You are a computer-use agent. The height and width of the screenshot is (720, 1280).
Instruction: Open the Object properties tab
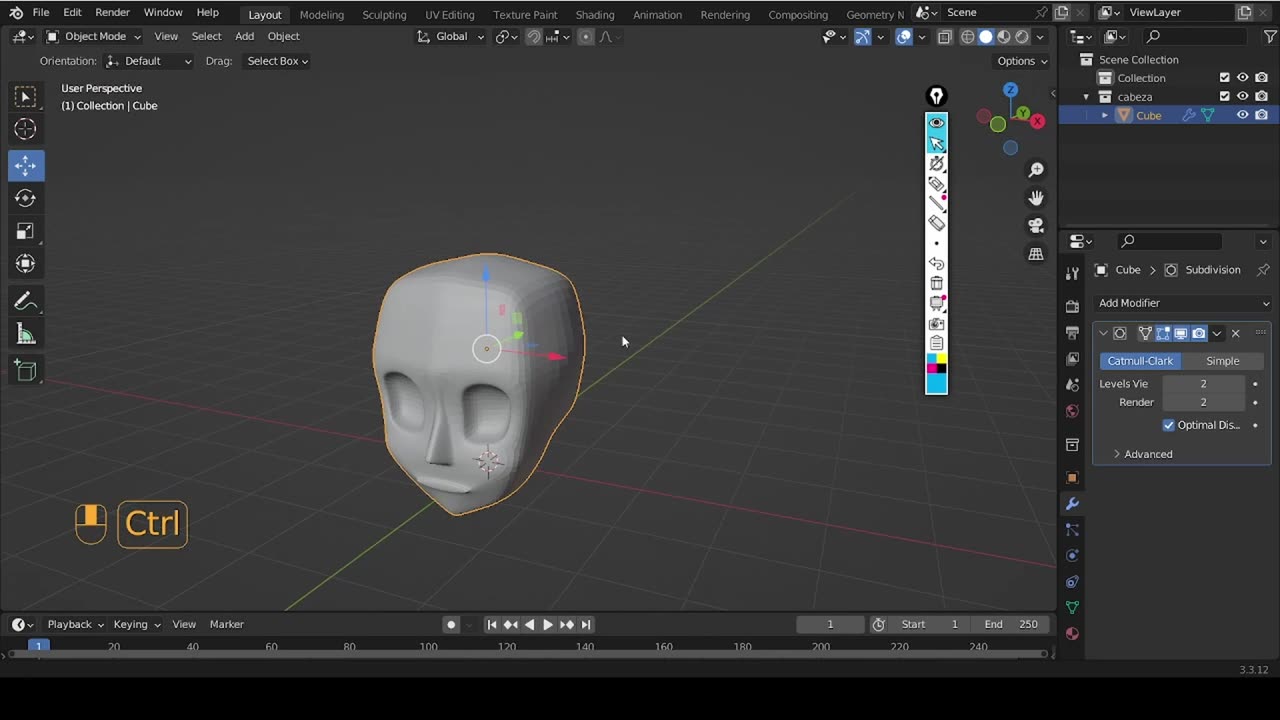tap(1072, 478)
